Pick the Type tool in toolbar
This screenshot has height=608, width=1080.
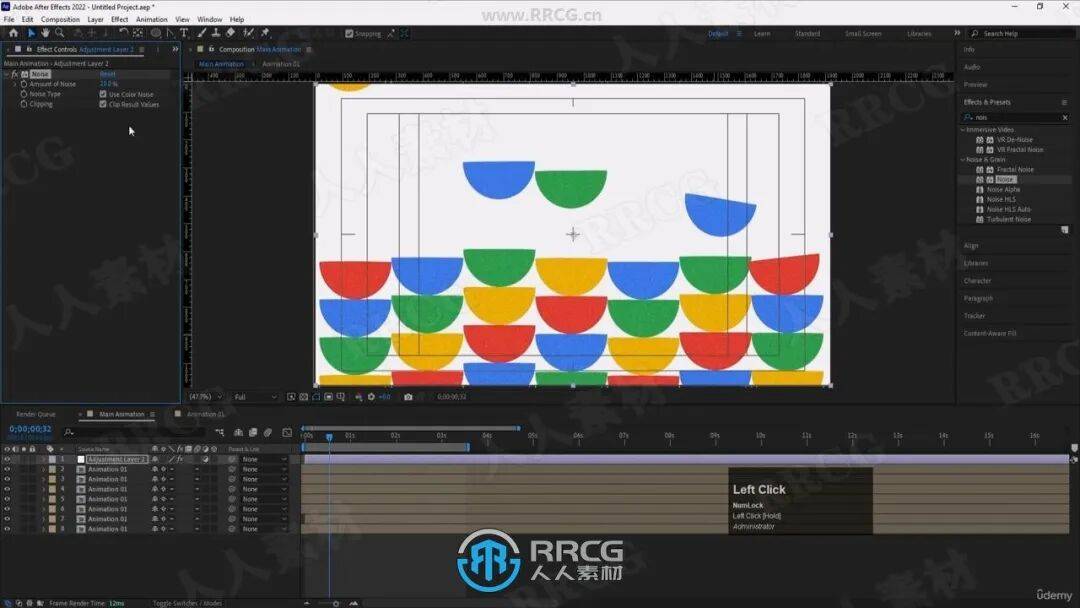[184, 33]
